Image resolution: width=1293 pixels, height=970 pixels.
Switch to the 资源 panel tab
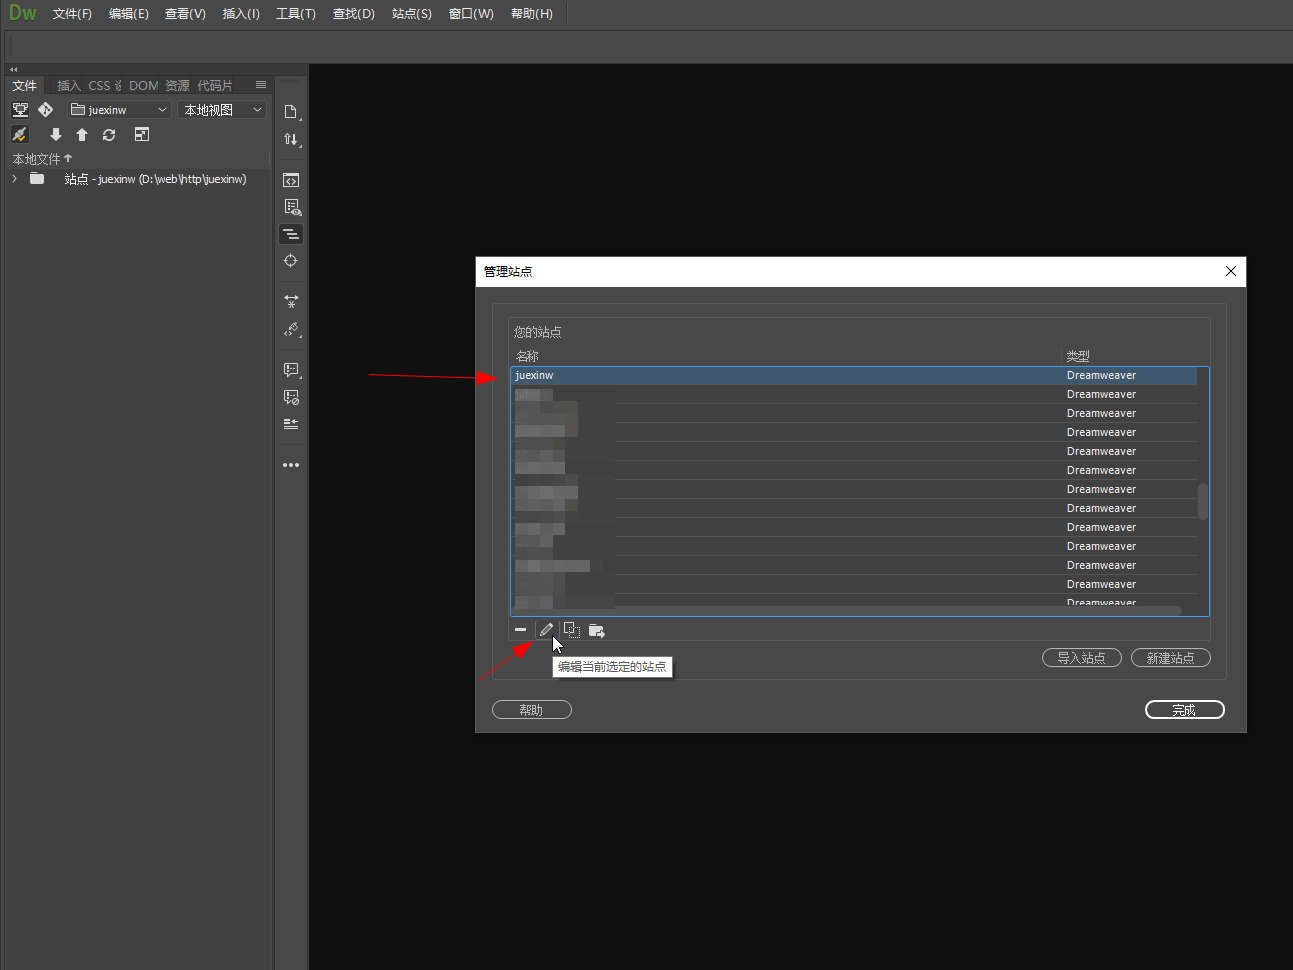point(177,86)
